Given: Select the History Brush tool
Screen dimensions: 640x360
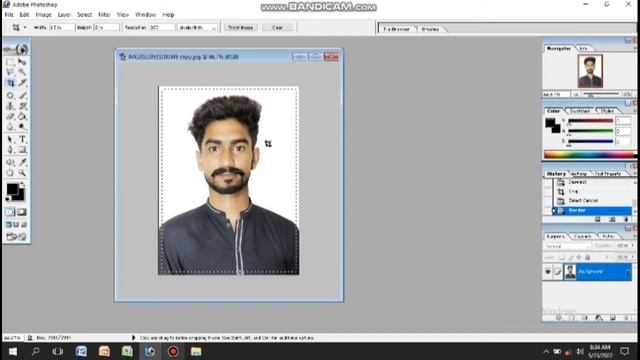Looking at the screenshot, I should coord(22,106).
